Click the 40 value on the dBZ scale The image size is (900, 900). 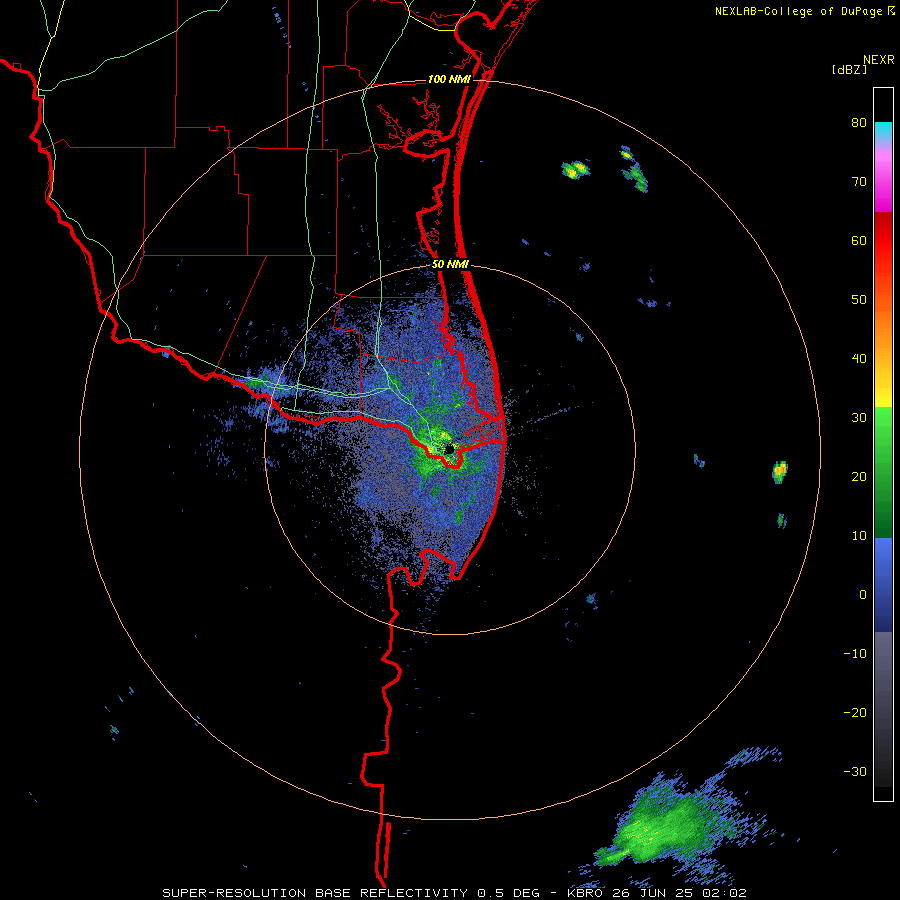pyautogui.click(x=859, y=359)
